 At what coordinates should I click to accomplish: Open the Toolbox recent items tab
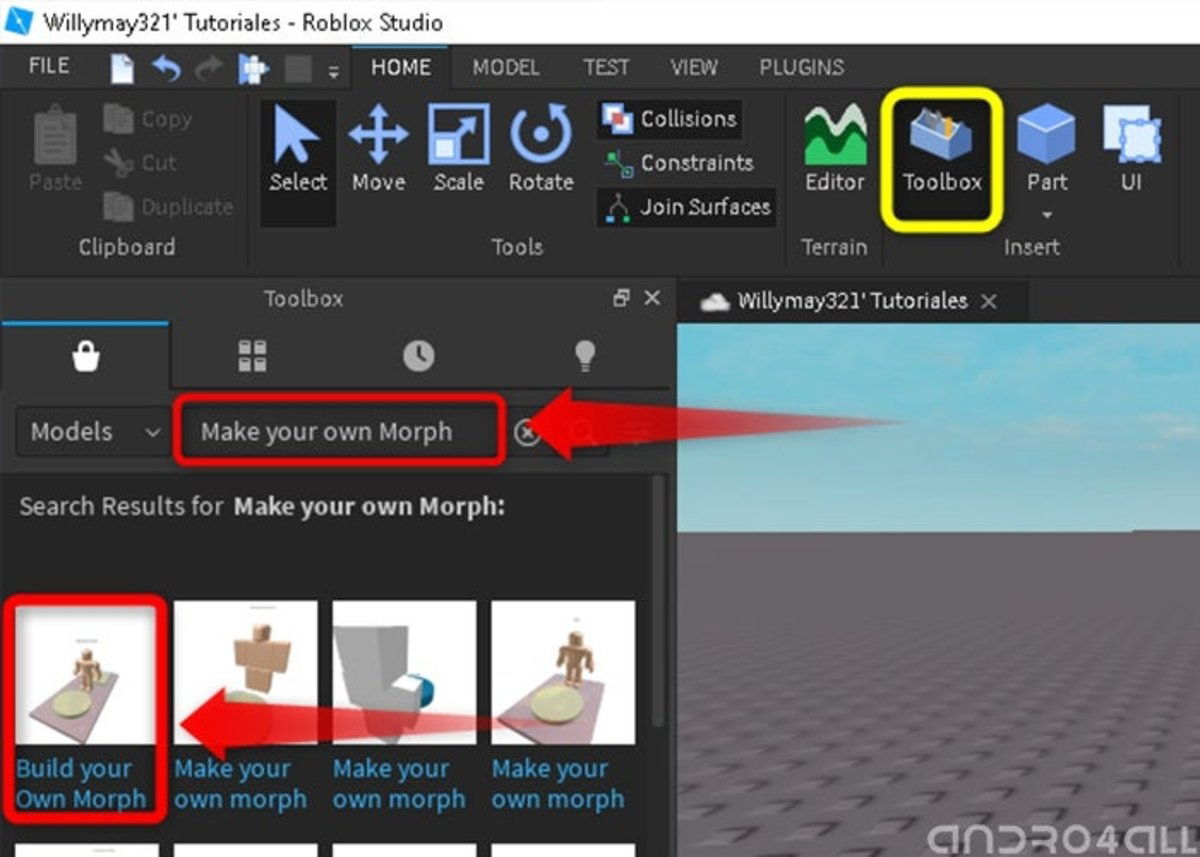(x=419, y=355)
